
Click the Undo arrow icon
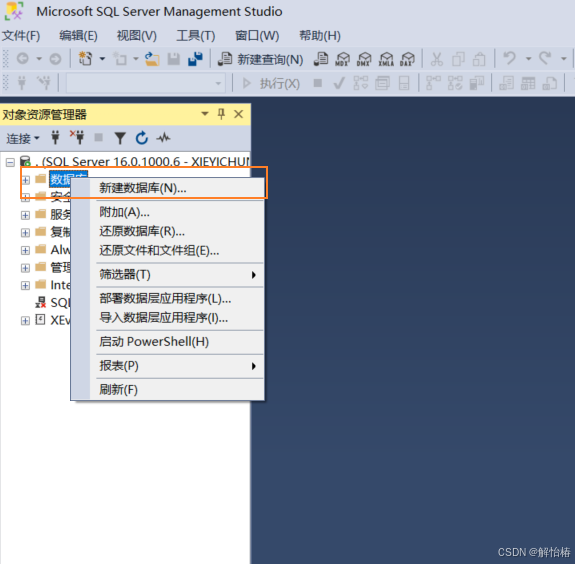509,58
